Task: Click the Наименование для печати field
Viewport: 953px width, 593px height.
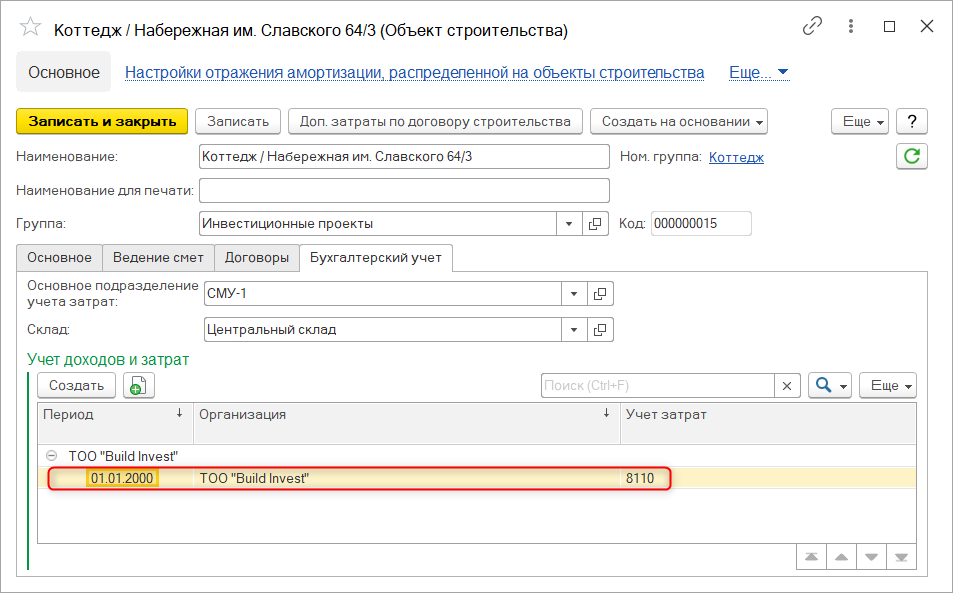Action: point(404,190)
